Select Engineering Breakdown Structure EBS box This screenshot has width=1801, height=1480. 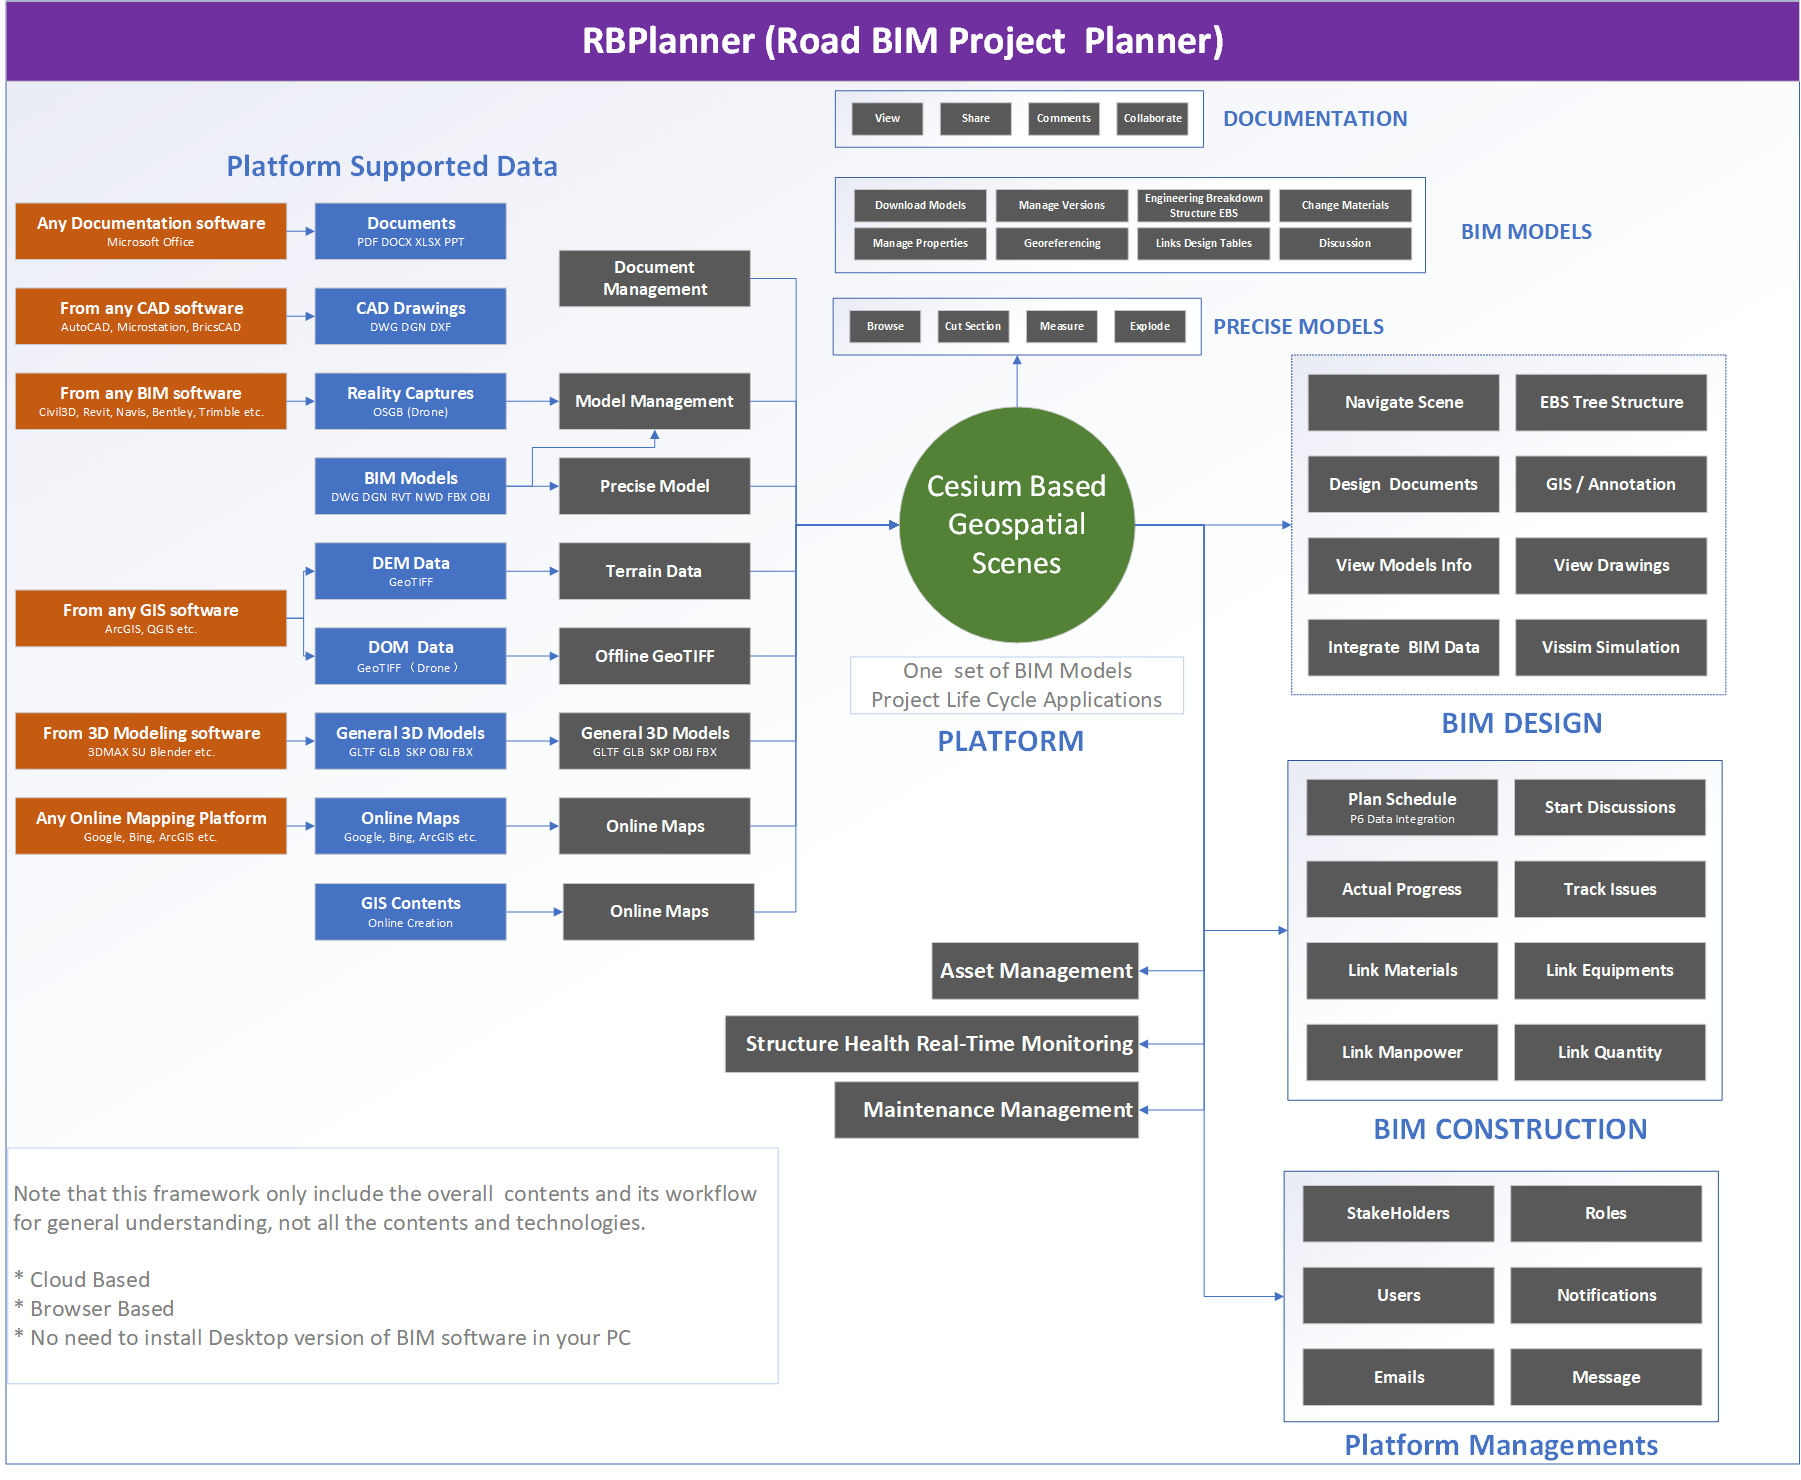tap(1204, 205)
